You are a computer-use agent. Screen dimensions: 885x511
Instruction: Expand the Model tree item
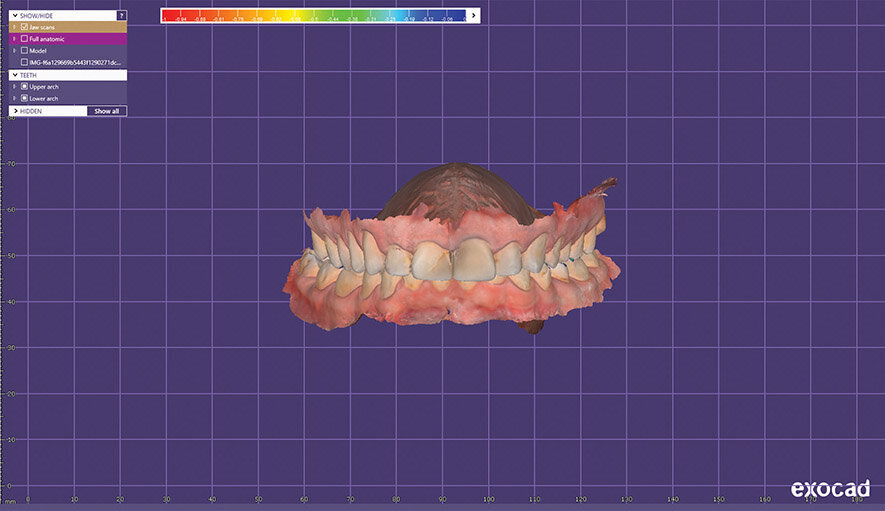(14, 50)
